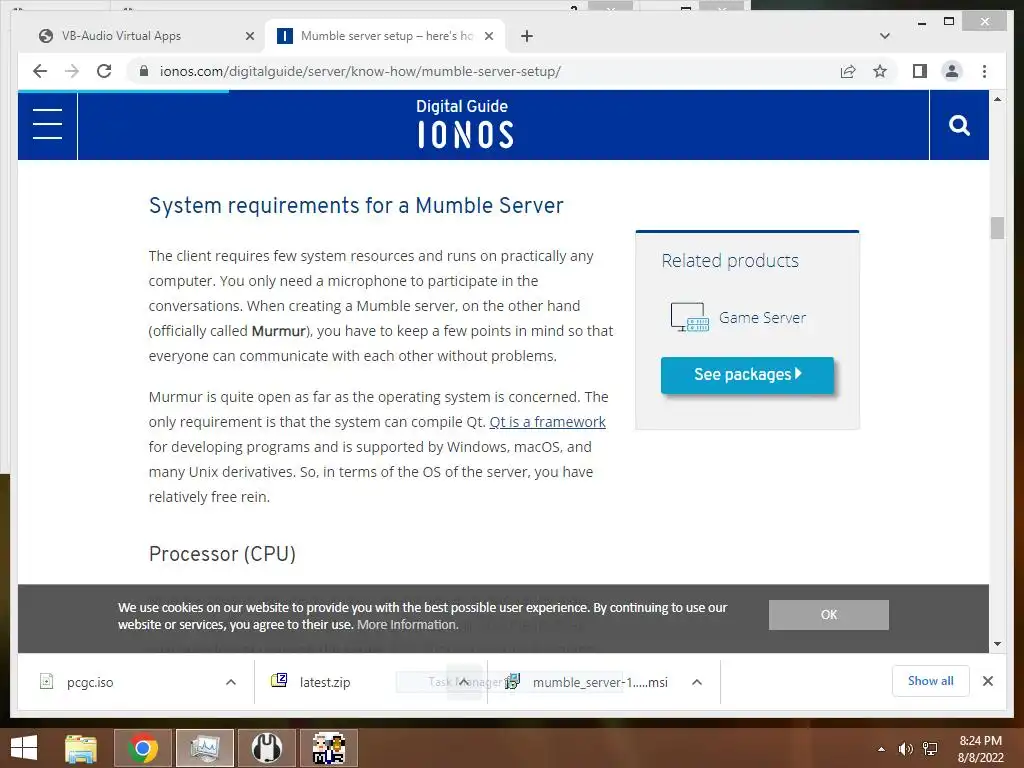1024x768 pixels.
Task: Show hidden system tray icons
Action: coord(881,749)
